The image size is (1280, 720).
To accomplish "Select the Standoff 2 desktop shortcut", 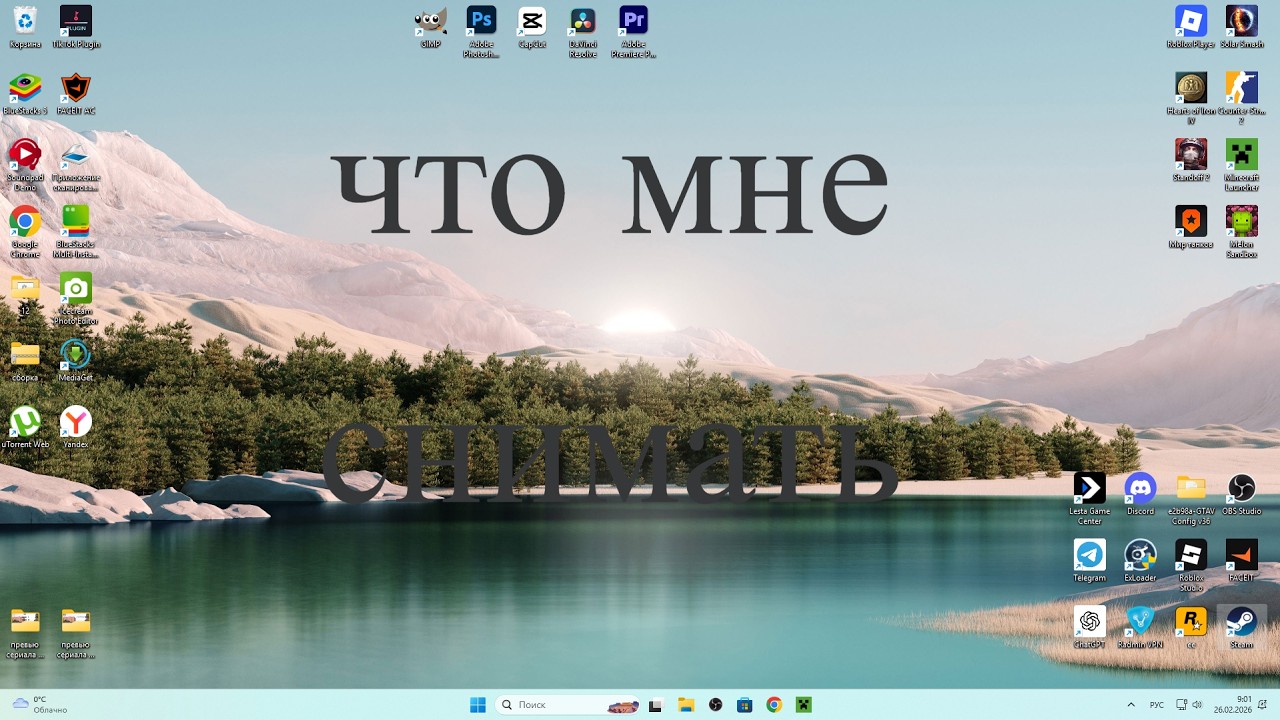I will click(x=1191, y=160).
